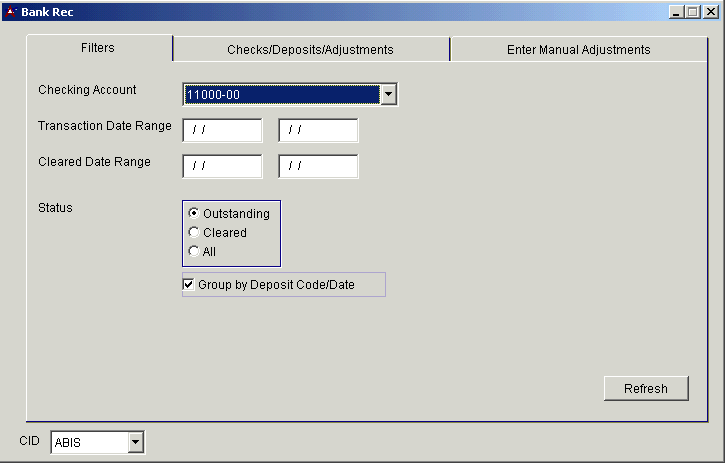Toggle Group by Deposit Code/Date checkbox

click(189, 285)
